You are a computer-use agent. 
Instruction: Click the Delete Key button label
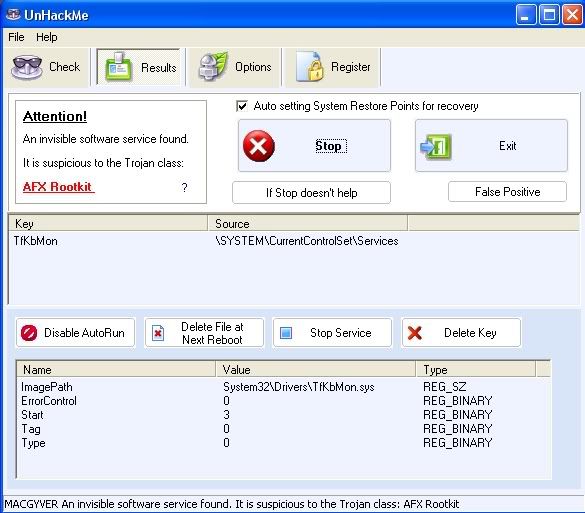point(470,333)
